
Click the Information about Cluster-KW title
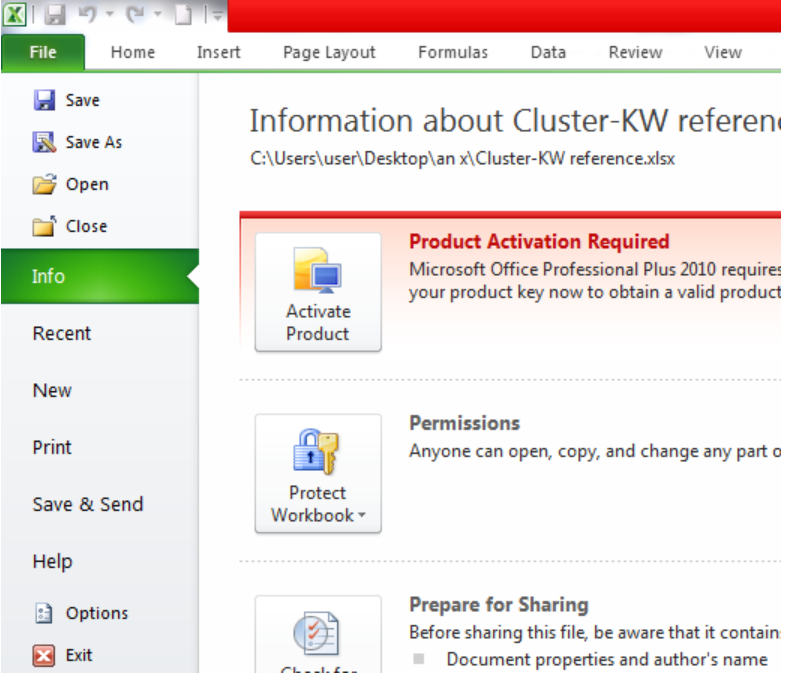515,121
